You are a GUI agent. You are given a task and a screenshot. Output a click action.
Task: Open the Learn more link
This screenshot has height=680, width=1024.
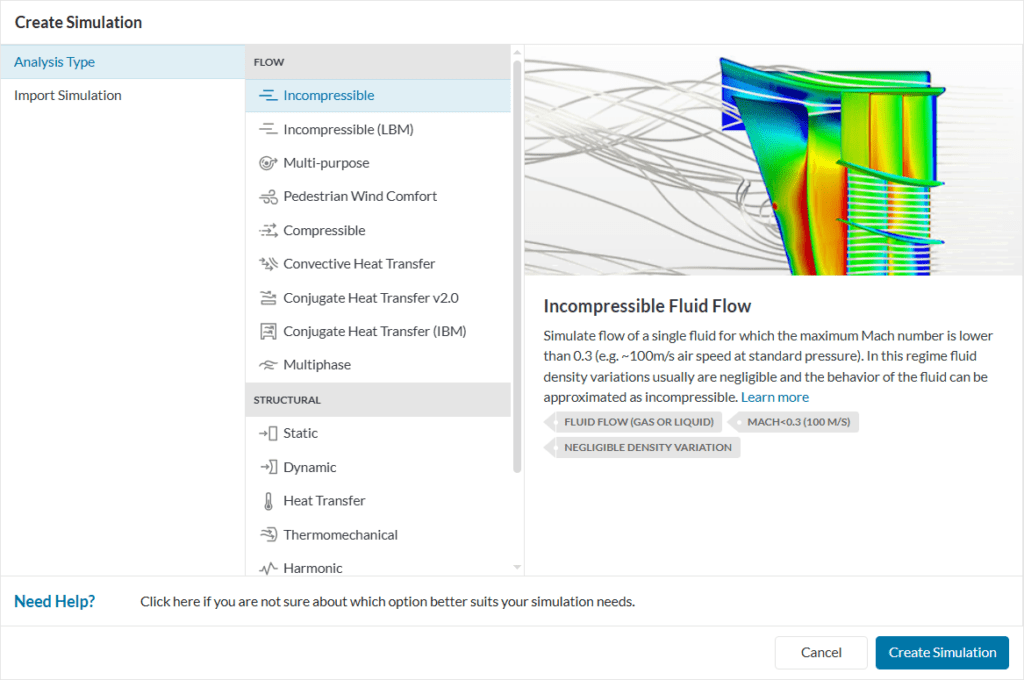coord(774,397)
